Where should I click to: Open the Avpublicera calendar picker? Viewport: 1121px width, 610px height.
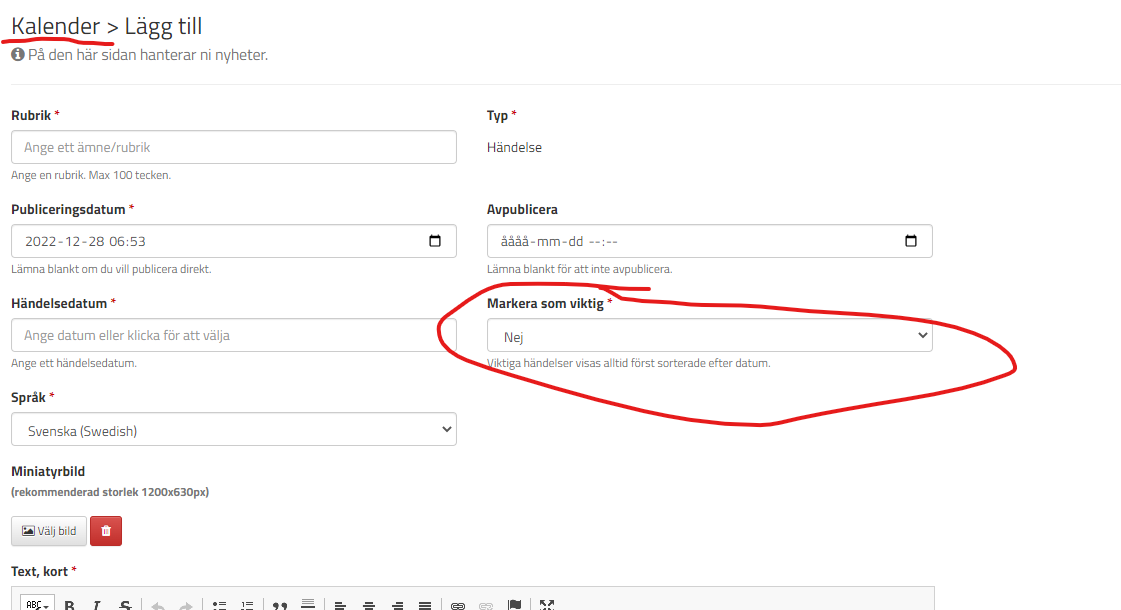[x=910, y=241]
